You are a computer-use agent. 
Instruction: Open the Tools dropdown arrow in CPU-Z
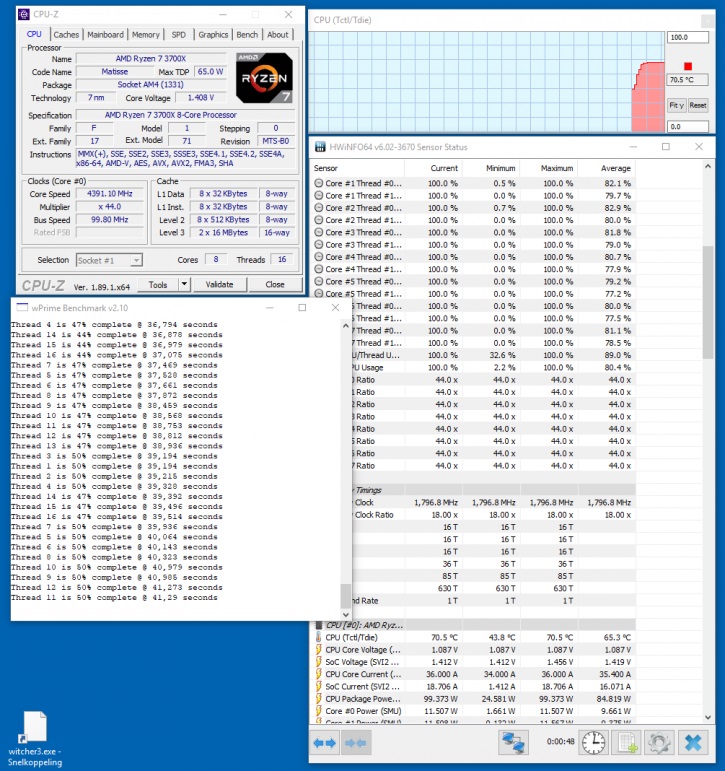(x=184, y=284)
